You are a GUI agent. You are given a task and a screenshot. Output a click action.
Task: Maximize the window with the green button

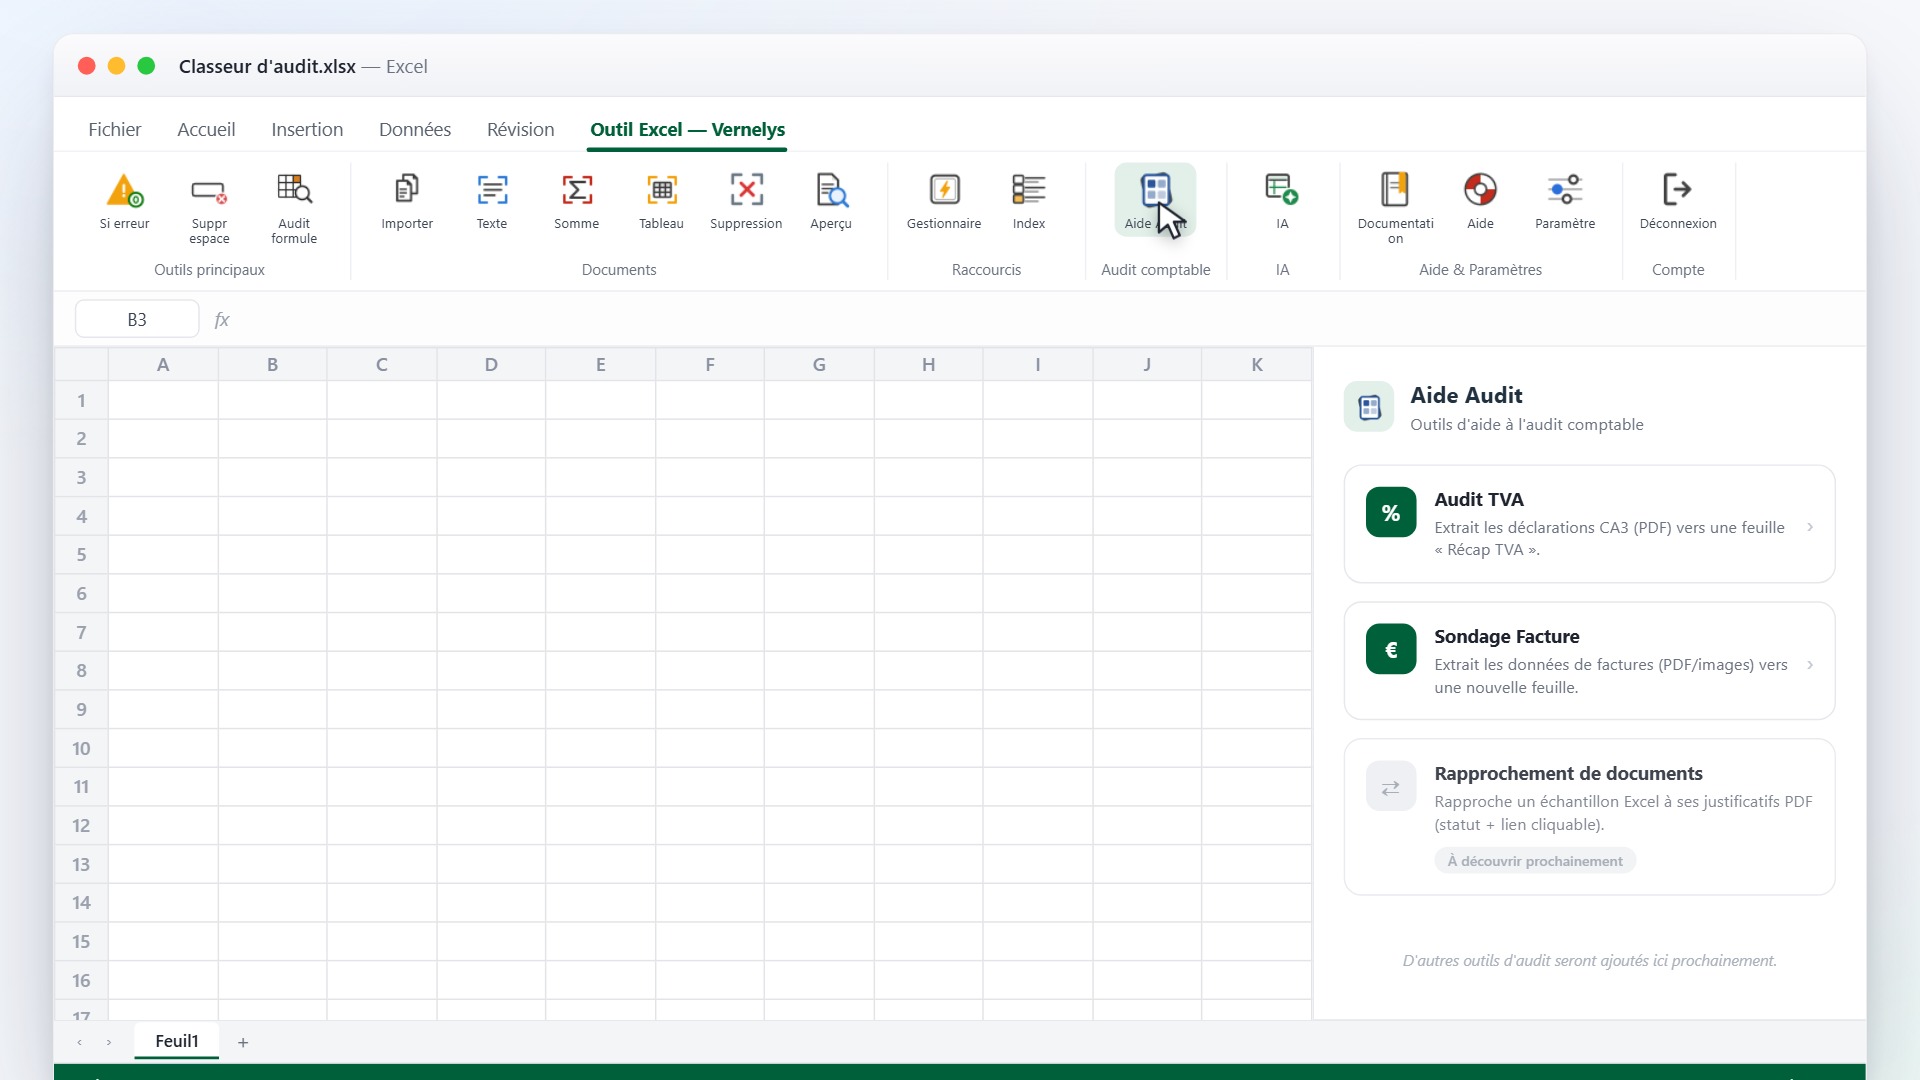[146, 66]
